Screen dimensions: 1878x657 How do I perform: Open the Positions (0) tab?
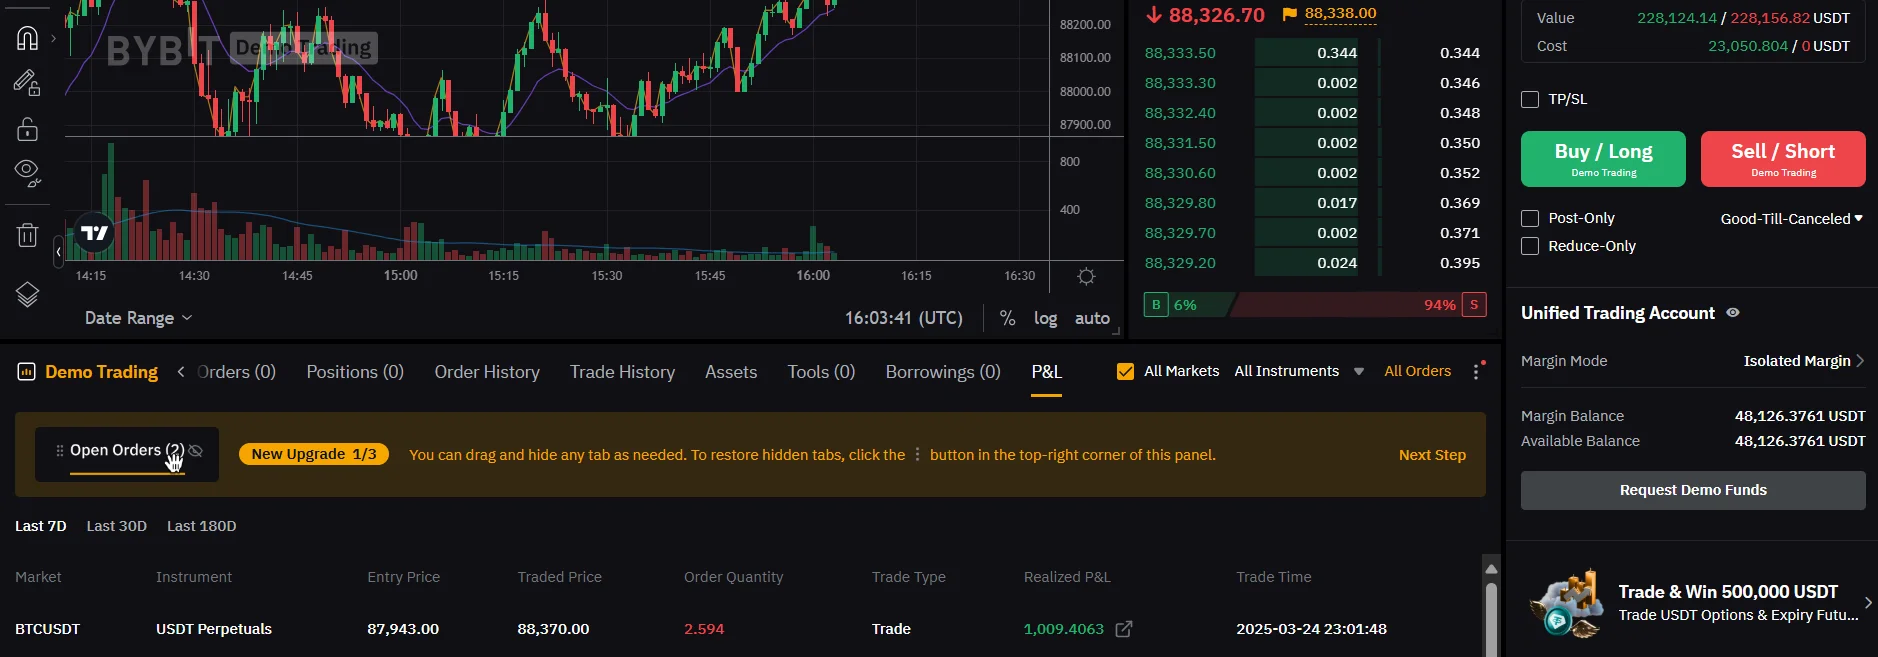tap(355, 372)
